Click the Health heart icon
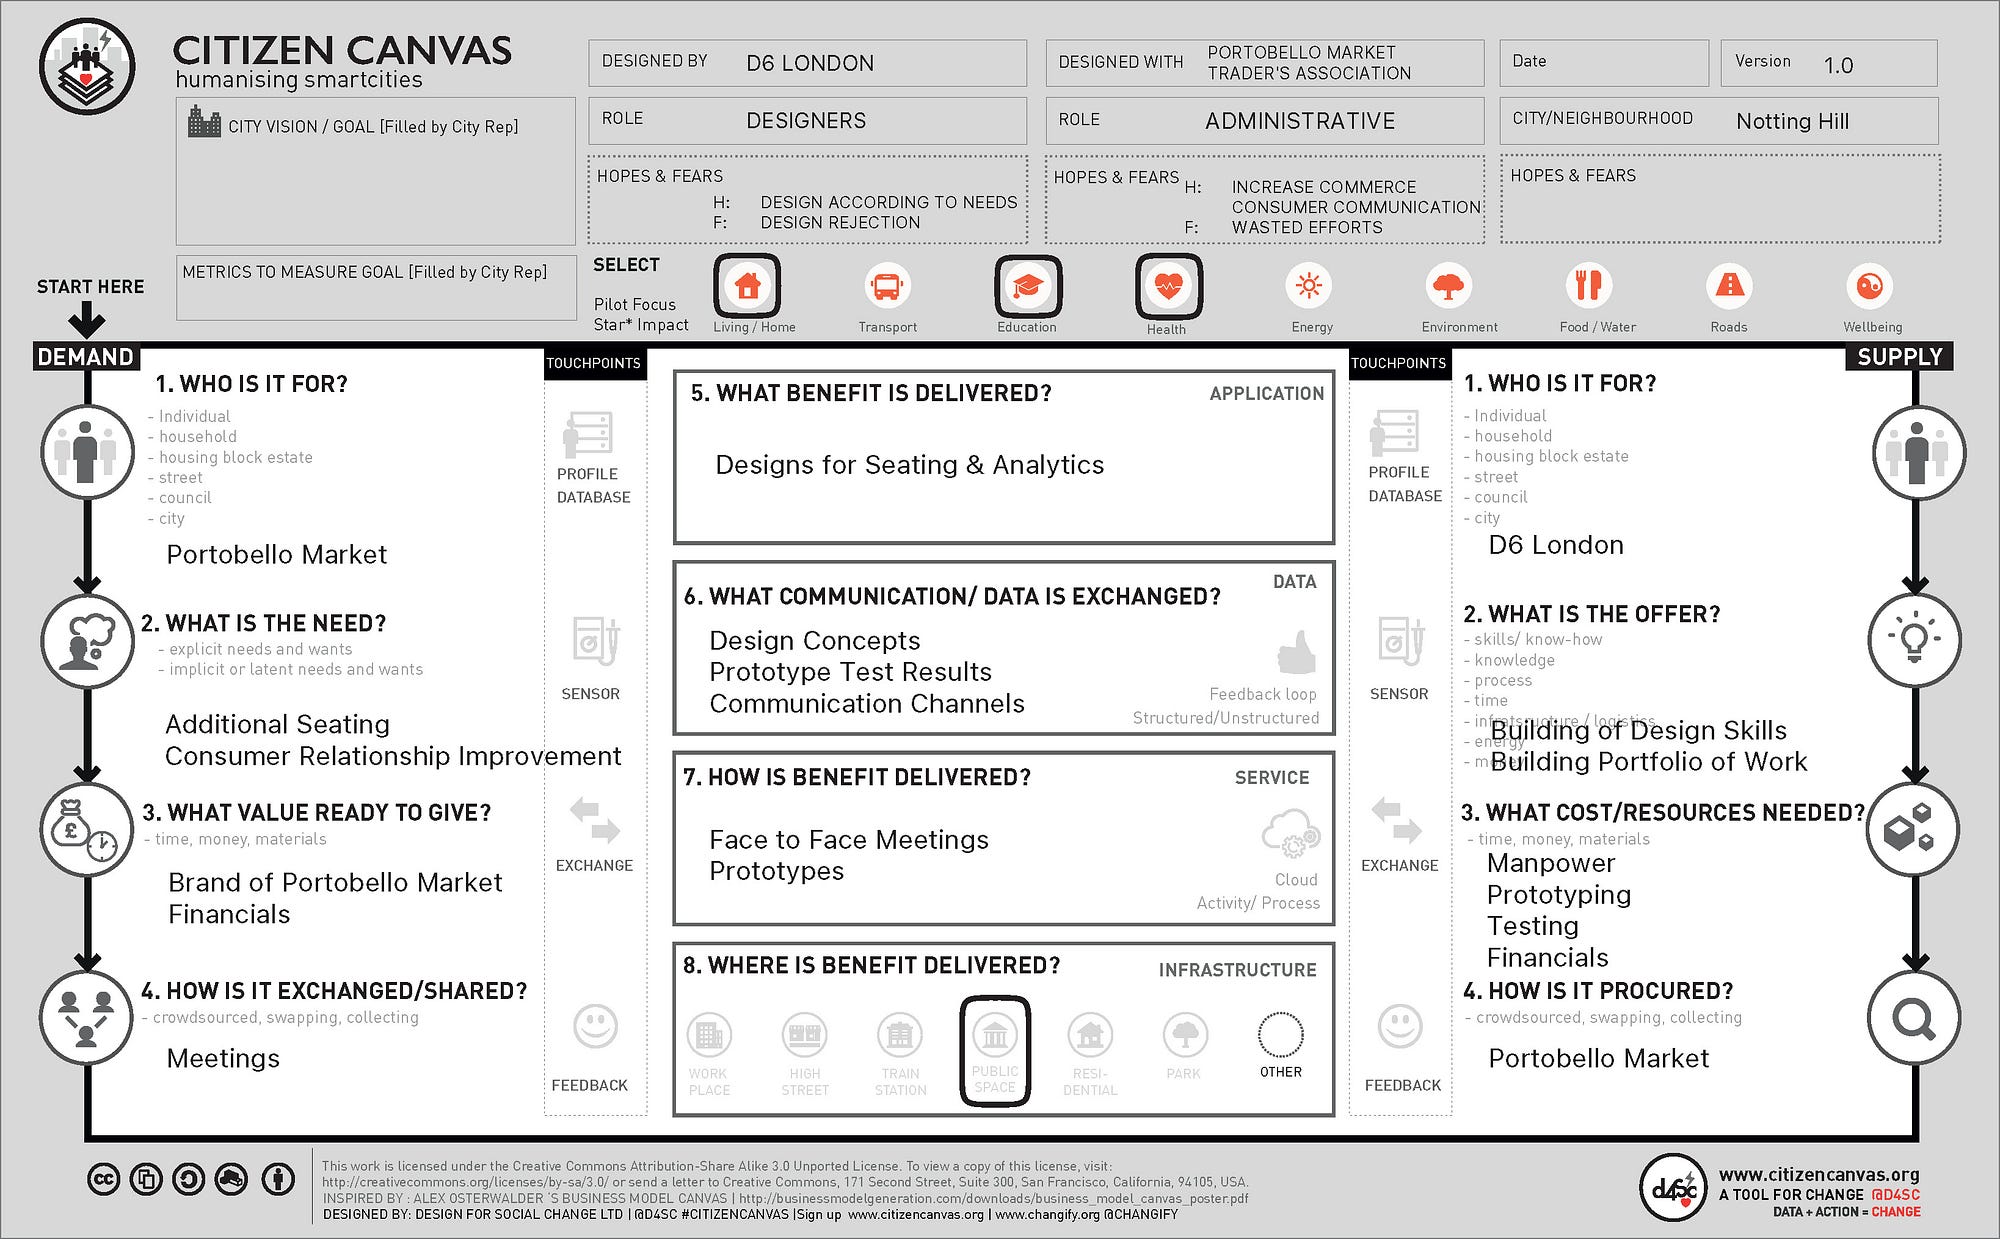Viewport: 2000px width, 1239px height. 1168,286
